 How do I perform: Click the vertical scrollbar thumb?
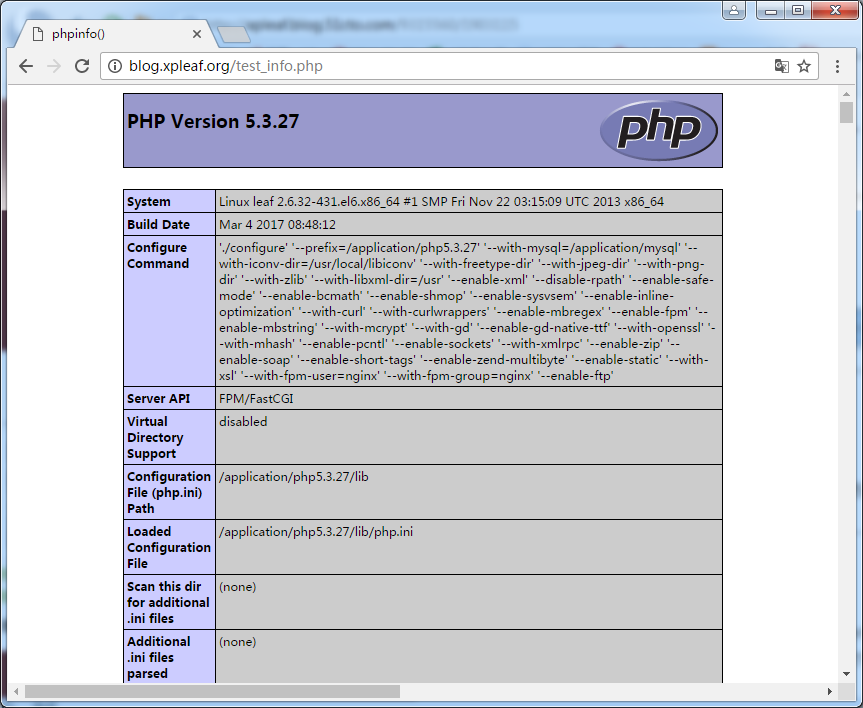pos(846,112)
